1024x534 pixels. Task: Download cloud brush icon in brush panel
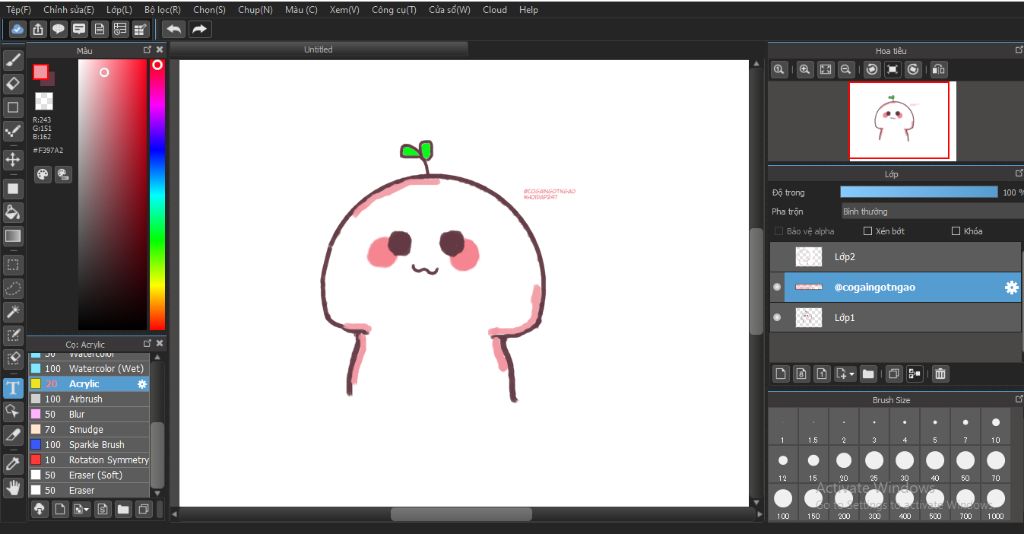point(39,509)
